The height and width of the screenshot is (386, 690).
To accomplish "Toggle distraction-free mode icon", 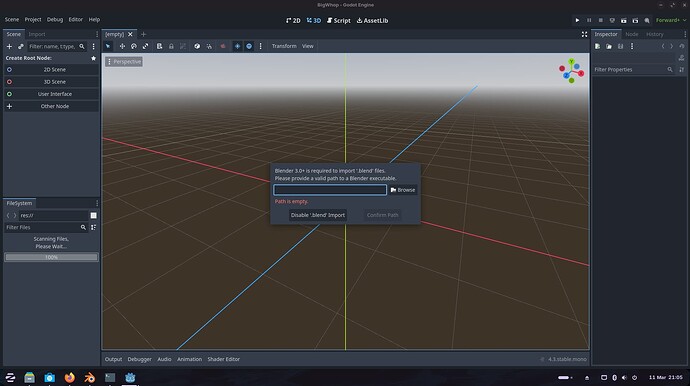I will pyautogui.click(x=584, y=34).
